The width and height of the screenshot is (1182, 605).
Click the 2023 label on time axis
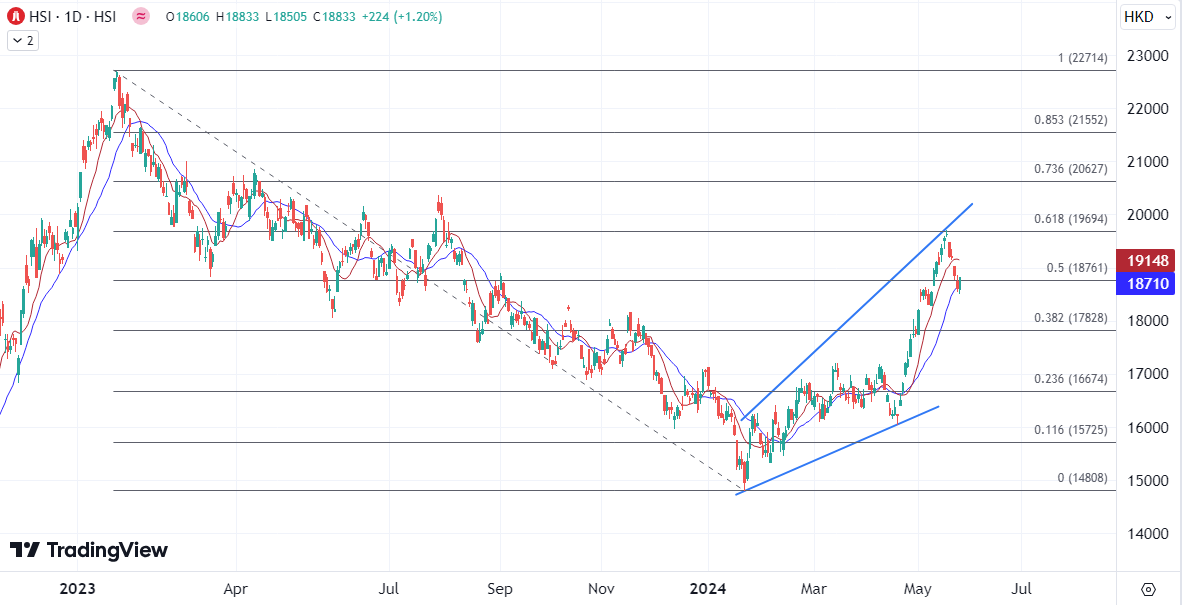pos(78,588)
